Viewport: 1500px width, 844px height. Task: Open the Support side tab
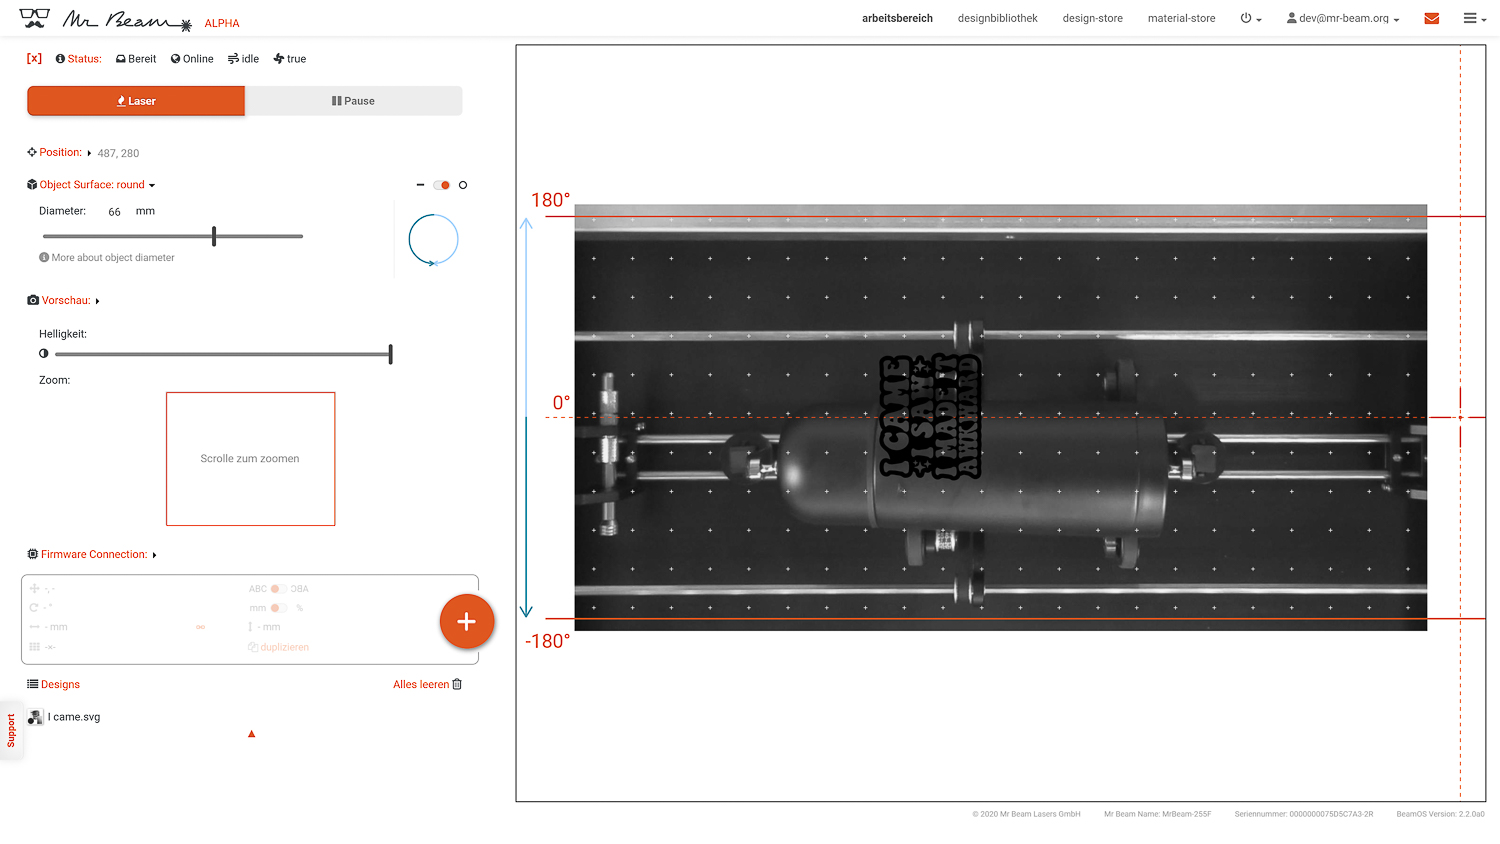point(11,730)
